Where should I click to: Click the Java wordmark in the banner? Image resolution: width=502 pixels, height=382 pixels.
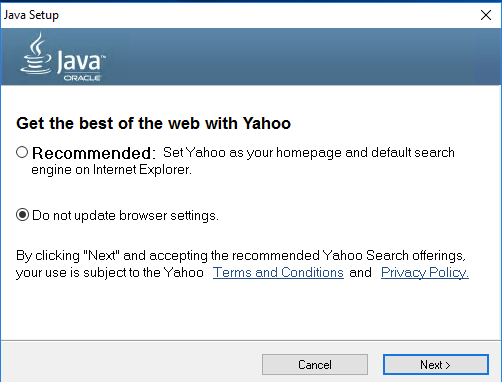pos(81,61)
